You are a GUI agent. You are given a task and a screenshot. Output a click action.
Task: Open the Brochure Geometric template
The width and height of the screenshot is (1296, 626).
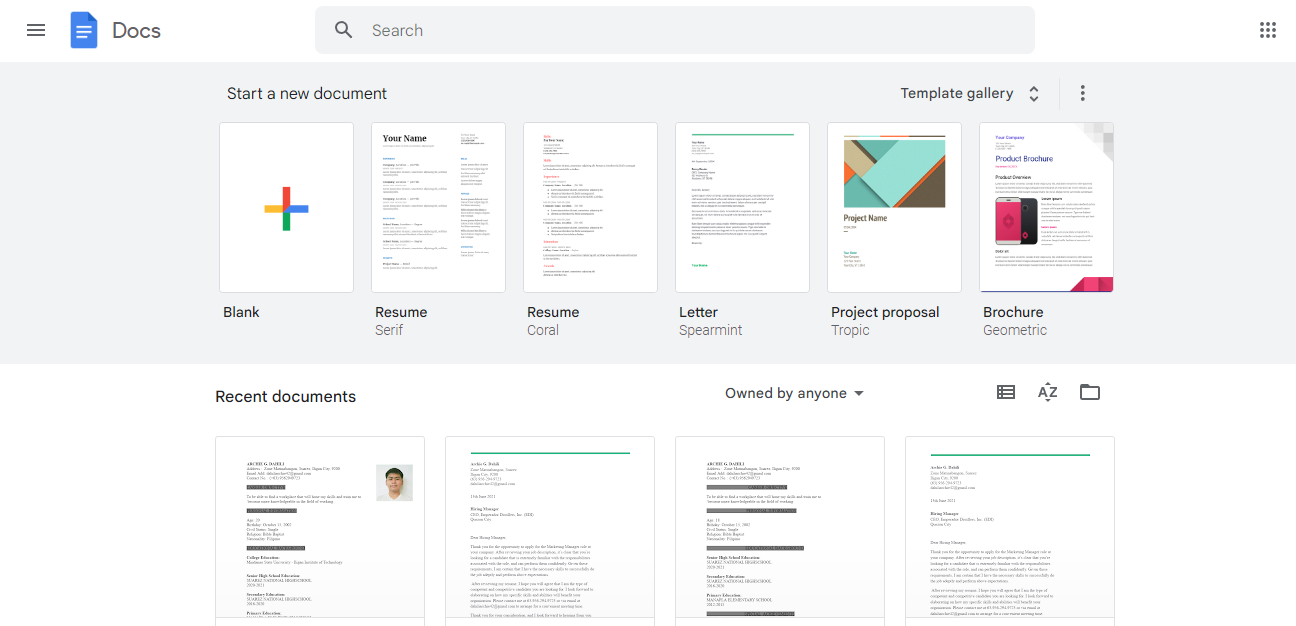pos(1046,207)
